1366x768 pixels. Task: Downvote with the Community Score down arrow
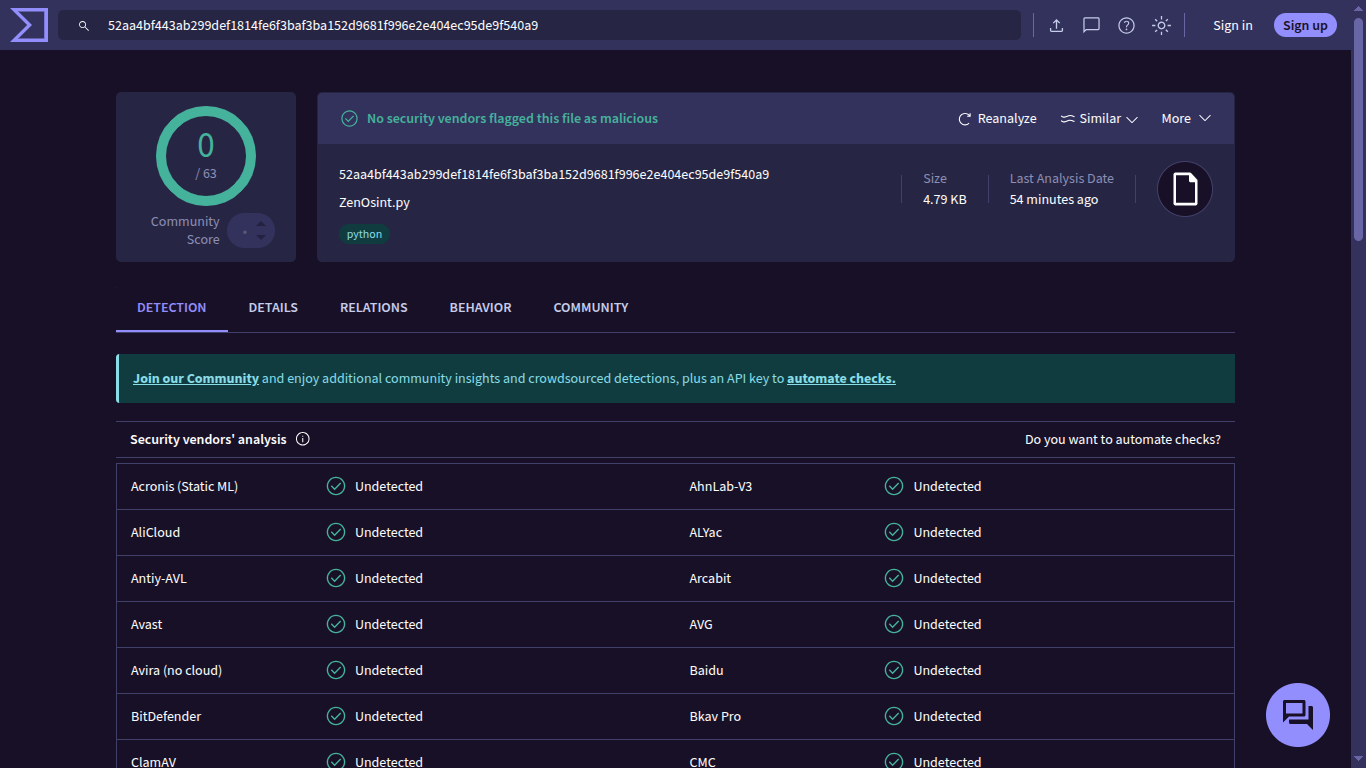point(261,237)
